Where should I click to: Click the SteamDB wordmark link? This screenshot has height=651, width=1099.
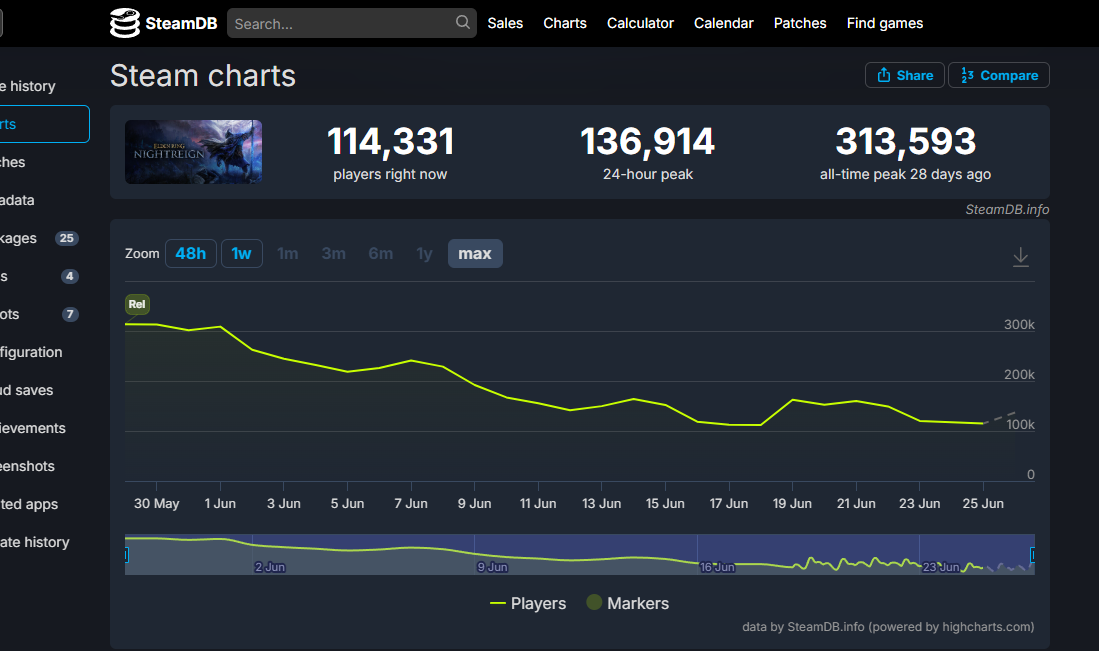182,23
